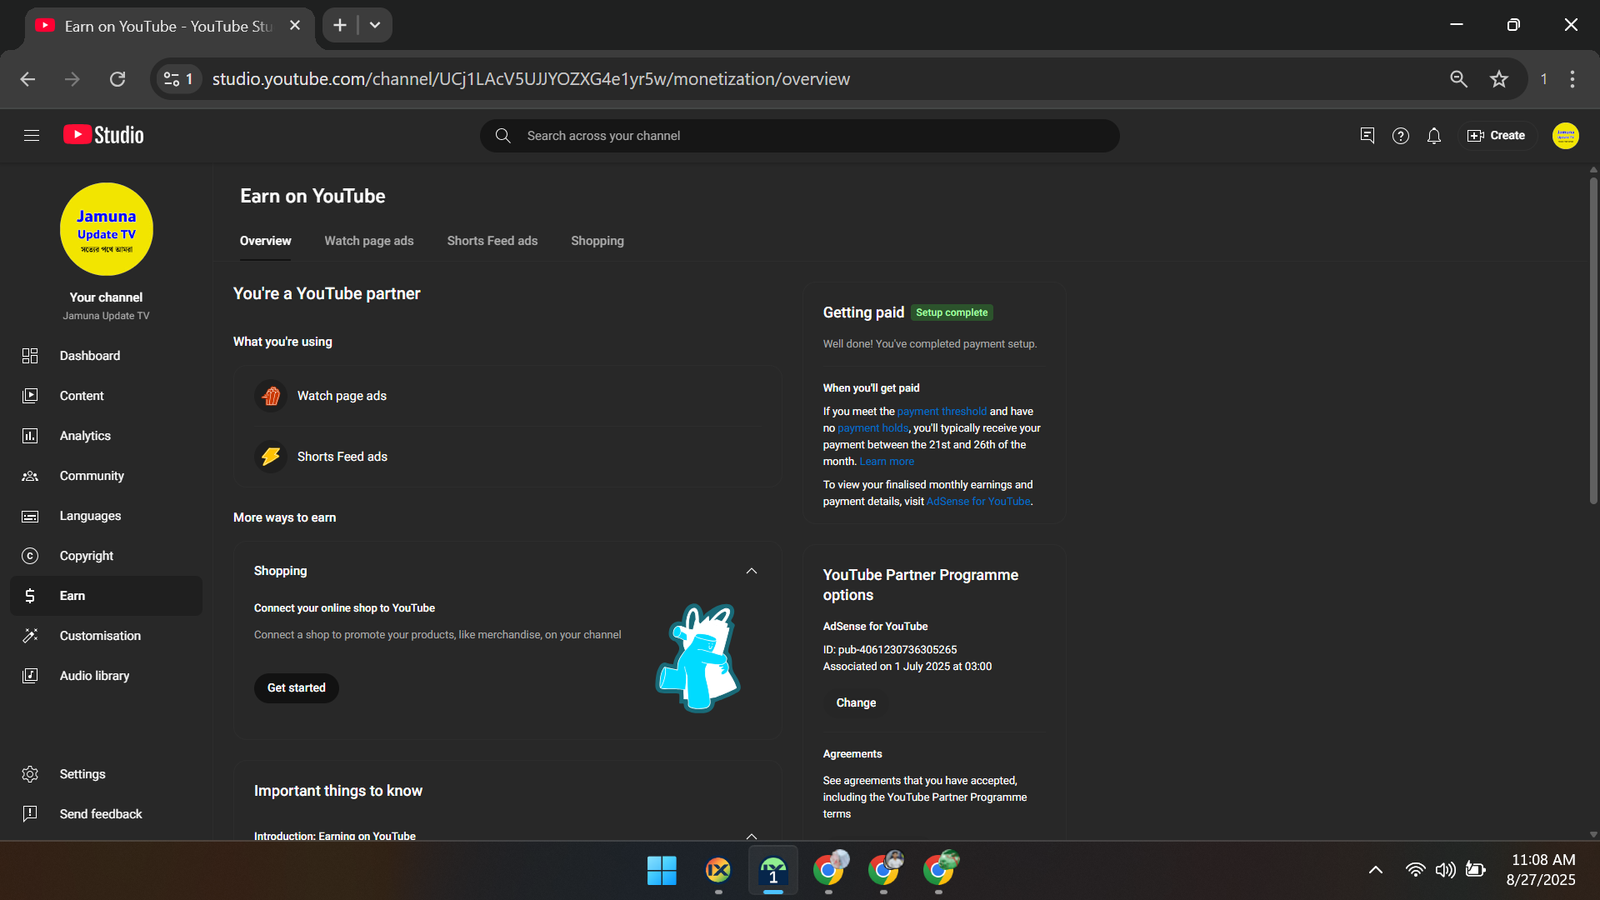Collapse the Introduction: Earning on YouTube section
This screenshot has height=900, width=1600.
point(751,835)
